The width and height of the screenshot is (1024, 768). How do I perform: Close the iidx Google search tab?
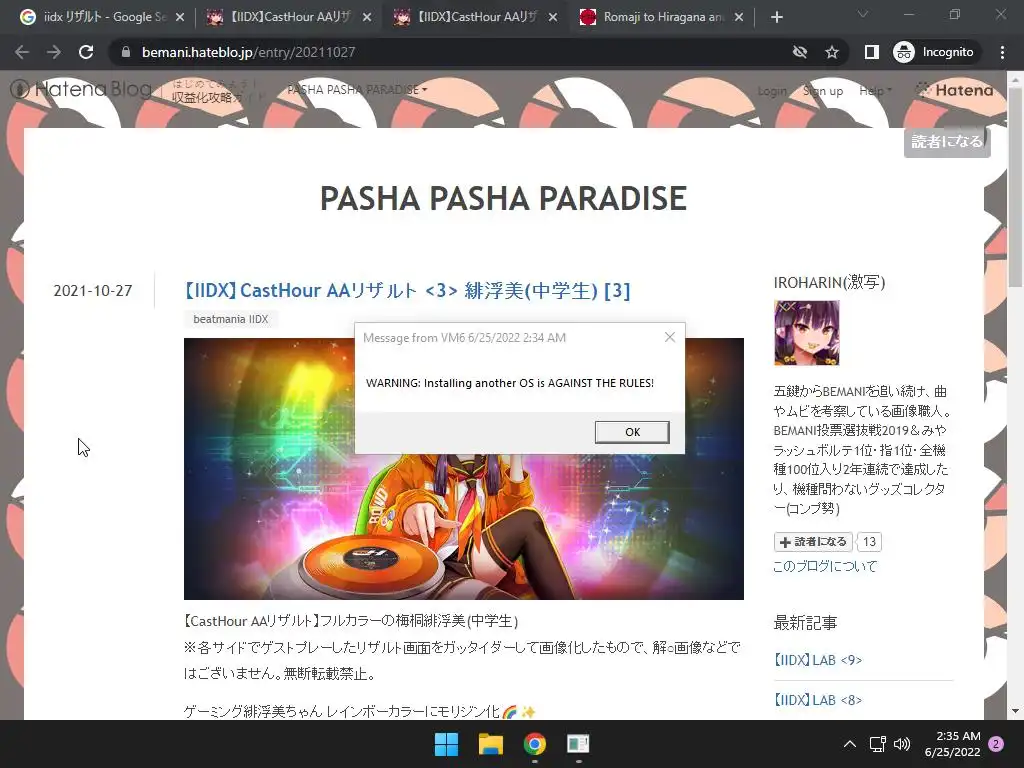180,18
